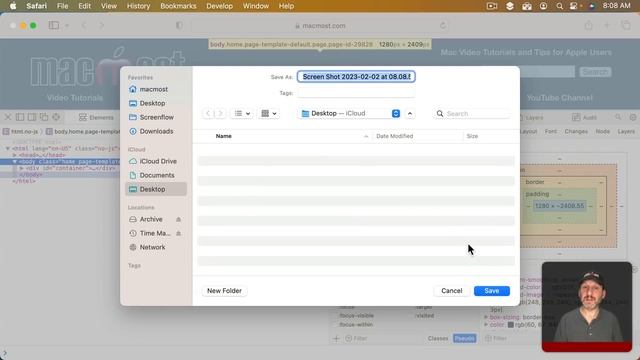640x360 pixels.
Task: Click New Folder button
Action: click(224, 291)
